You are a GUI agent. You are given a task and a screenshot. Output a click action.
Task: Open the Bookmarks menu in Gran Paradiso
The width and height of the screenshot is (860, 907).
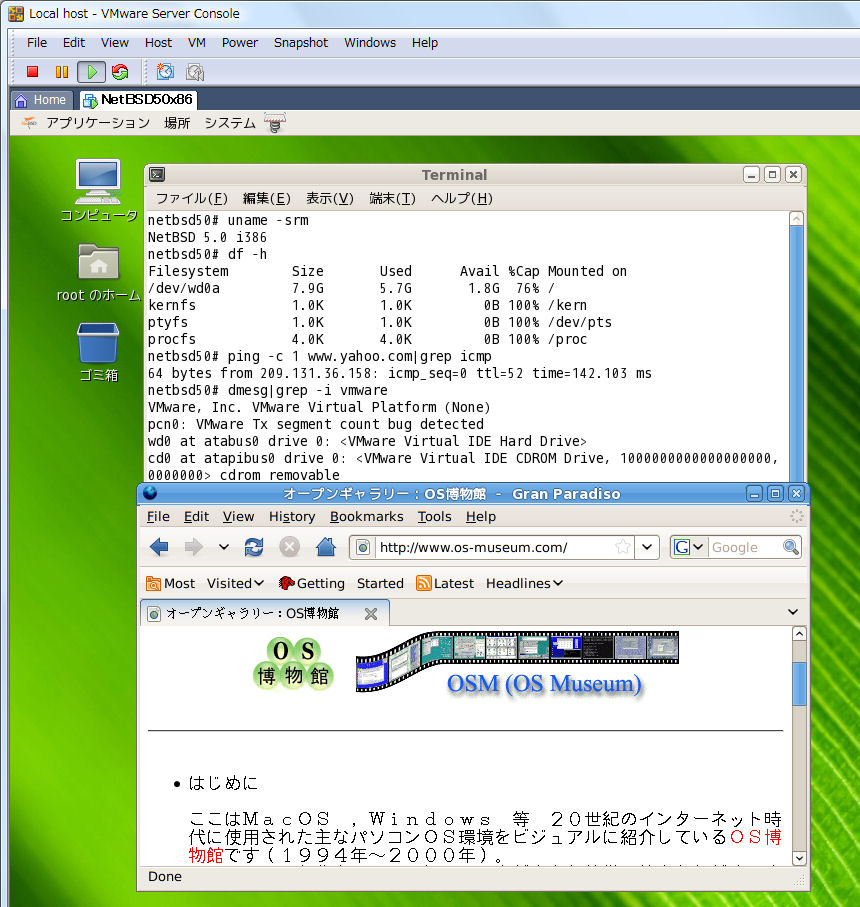(x=367, y=517)
